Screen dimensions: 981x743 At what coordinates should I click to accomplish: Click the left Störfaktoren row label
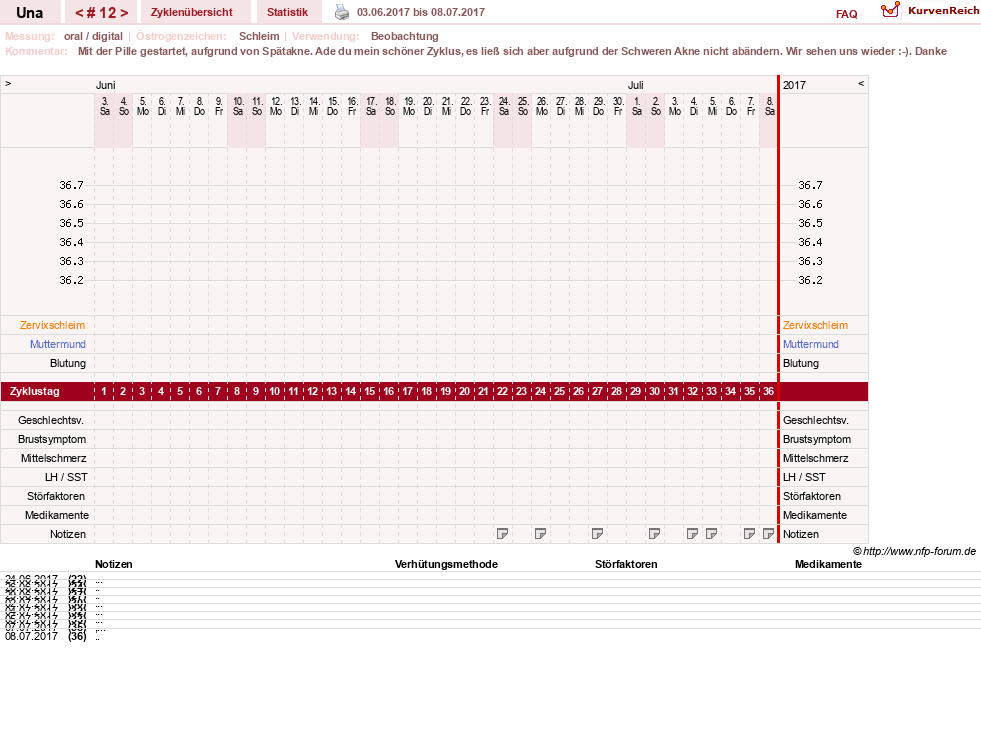pos(56,496)
